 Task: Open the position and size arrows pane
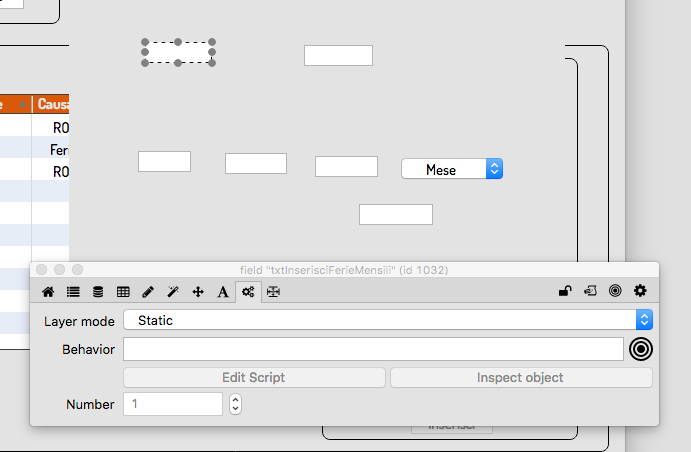point(198,292)
